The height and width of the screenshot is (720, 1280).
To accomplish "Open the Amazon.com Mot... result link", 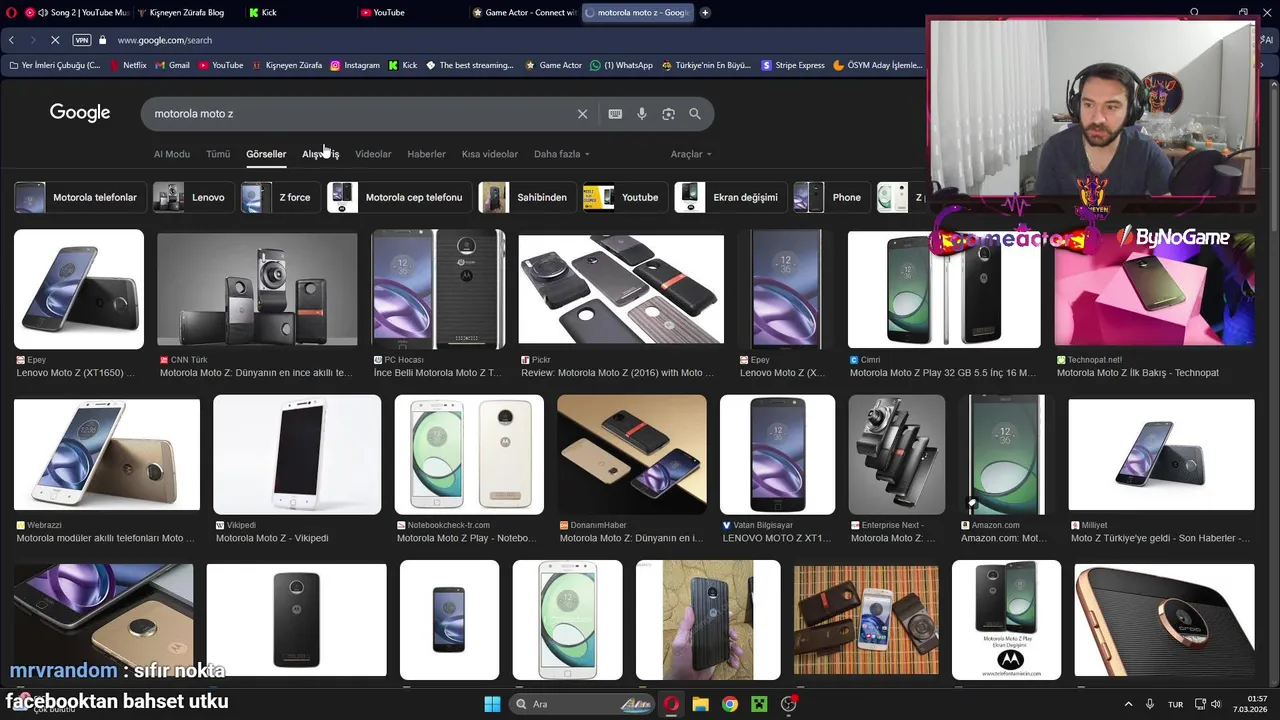I will coord(1004,538).
